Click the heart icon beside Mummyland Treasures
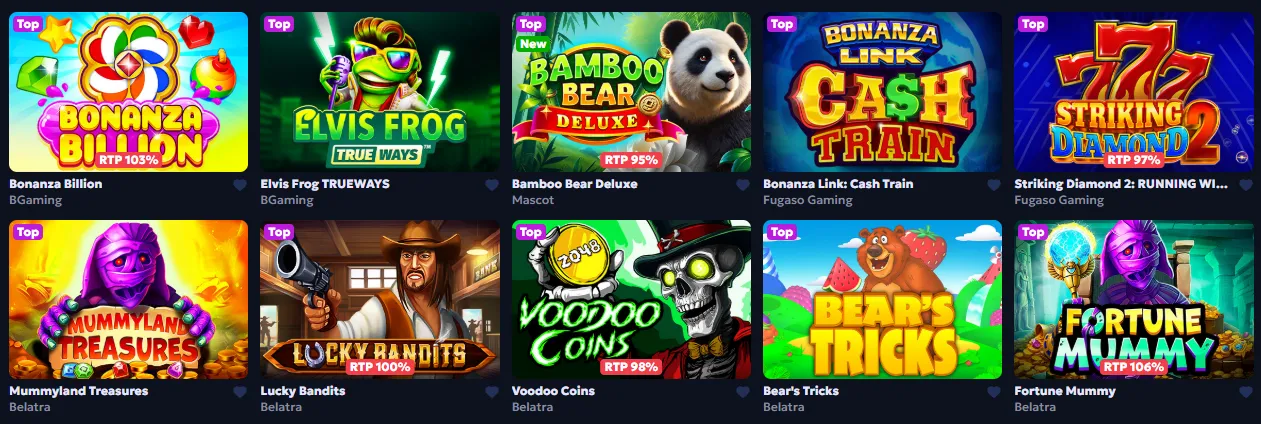 coord(240,392)
